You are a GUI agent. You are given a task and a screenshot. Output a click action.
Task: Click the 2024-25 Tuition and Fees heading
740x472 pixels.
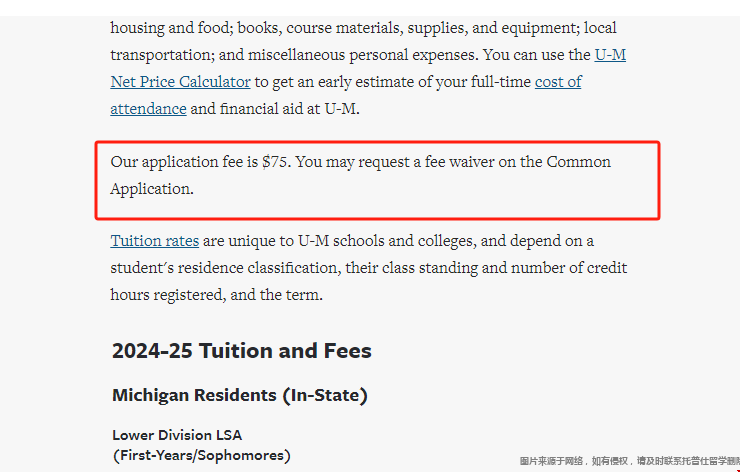242,351
